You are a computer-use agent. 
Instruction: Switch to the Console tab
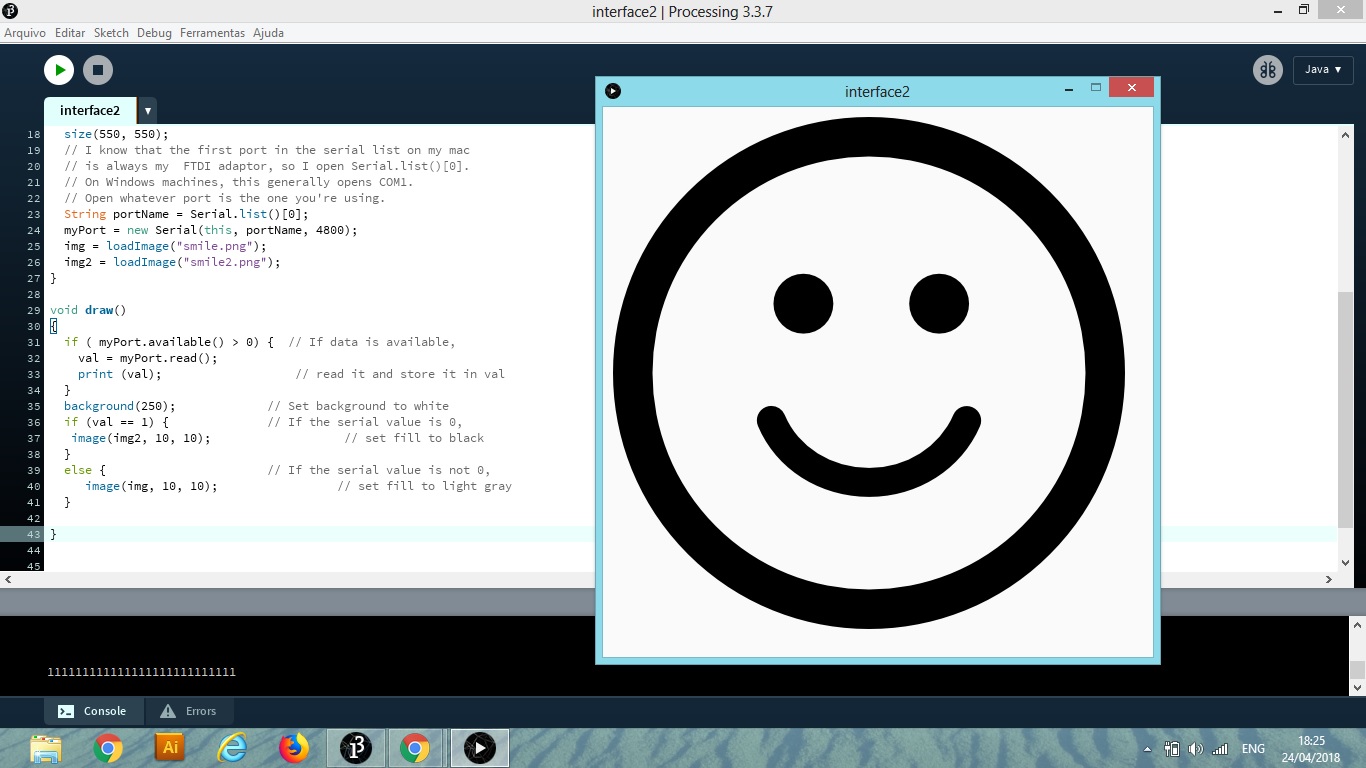pyautogui.click(x=94, y=711)
